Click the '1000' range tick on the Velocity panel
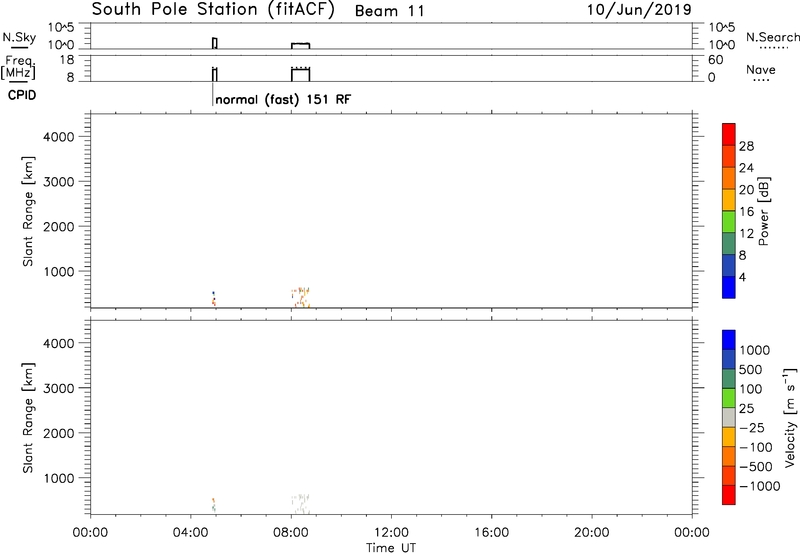 coord(58,477)
